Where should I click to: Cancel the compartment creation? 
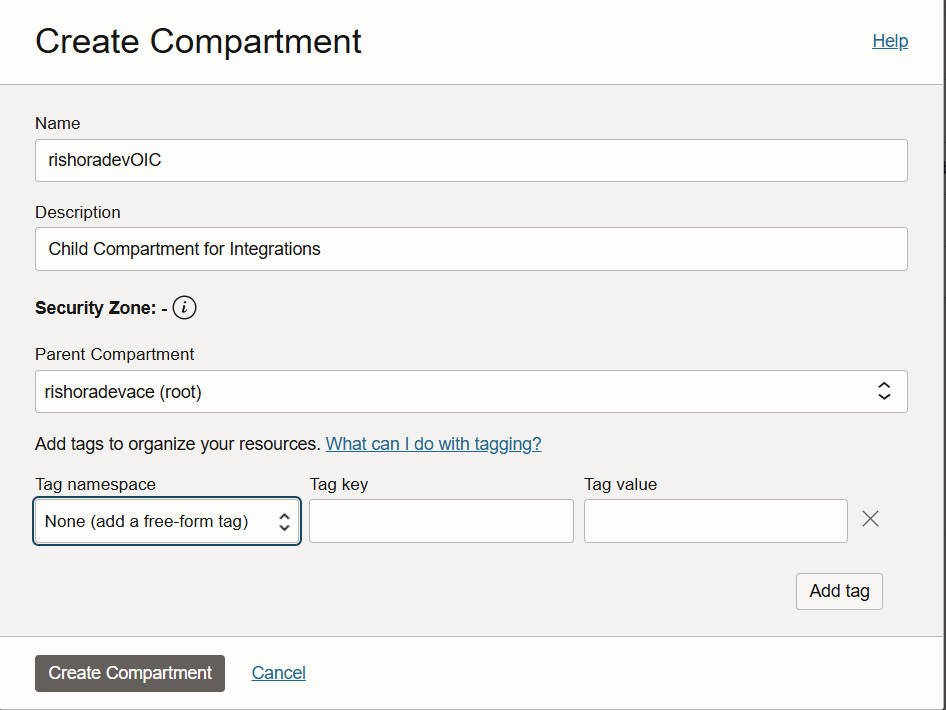click(x=278, y=673)
